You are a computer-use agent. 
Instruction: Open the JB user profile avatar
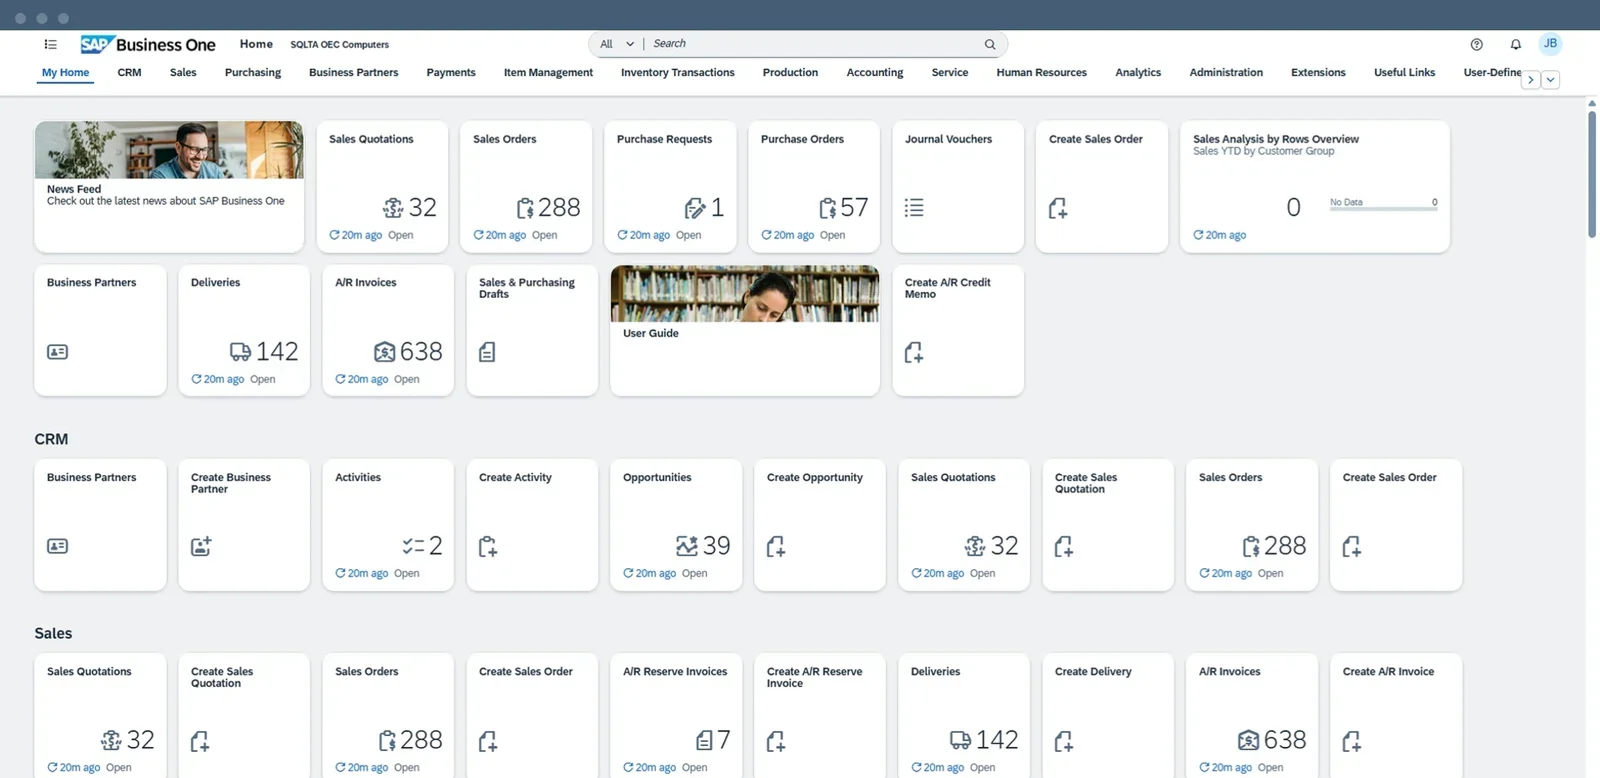(1550, 44)
